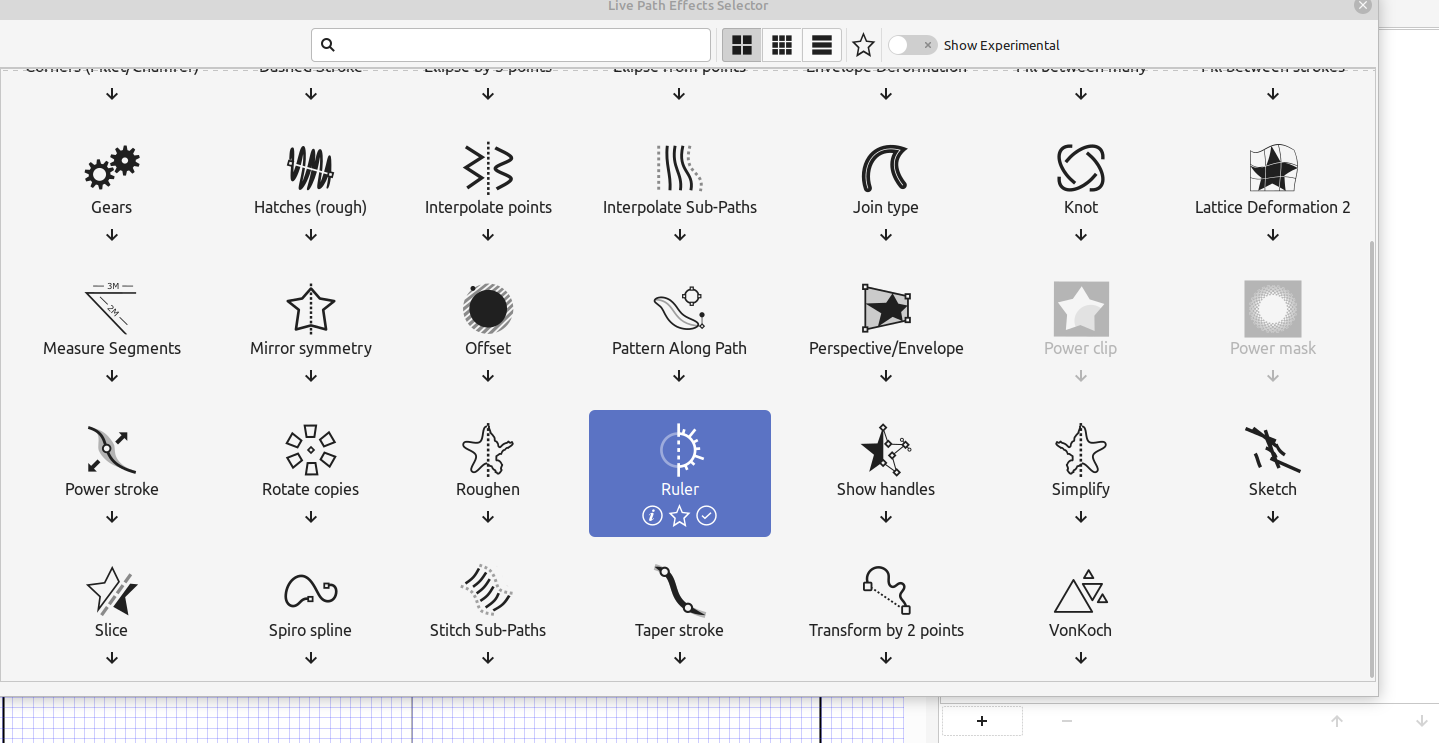Image resolution: width=1439 pixels, height=743 pixels.
Task: Pick the VonKoch effect icon
Action: click(x=1081, y=591)
